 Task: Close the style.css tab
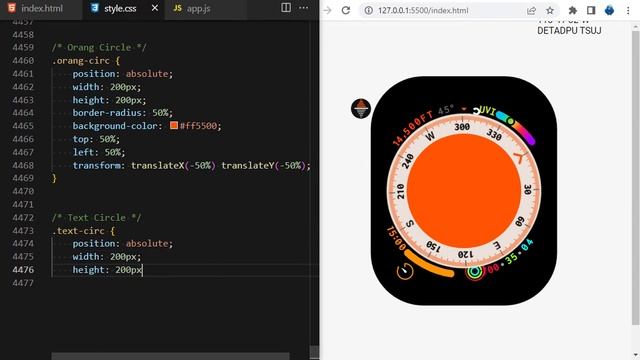[155, 8]
